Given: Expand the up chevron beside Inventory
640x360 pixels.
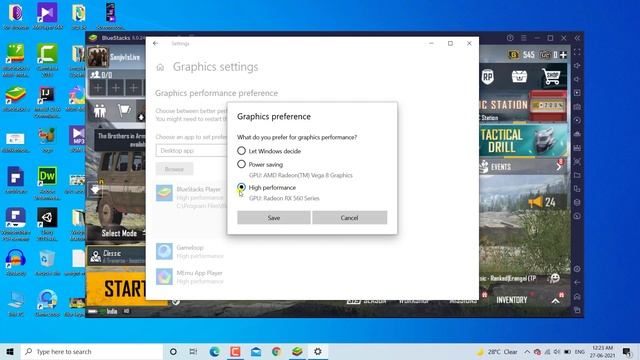Looking at the screenshot, I should pos(556,301).
